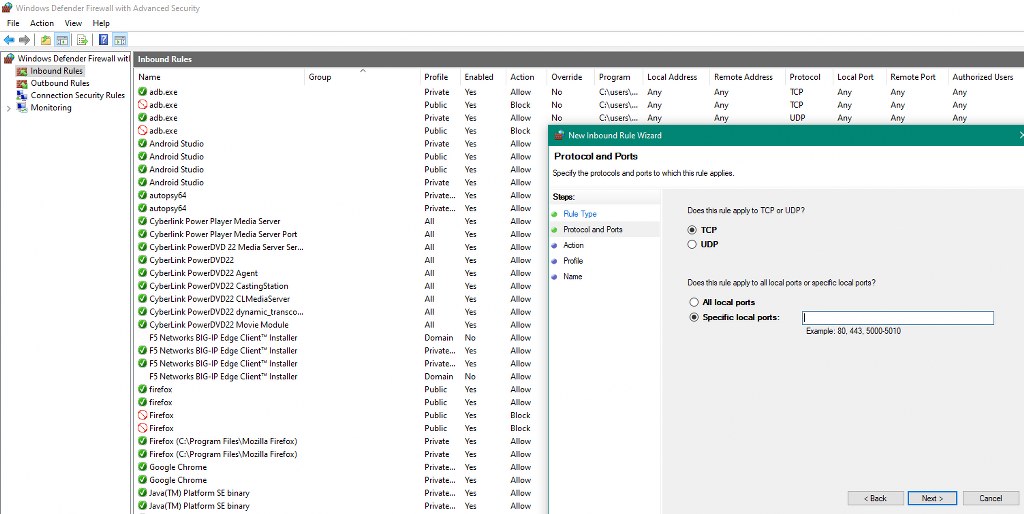Open Help via blue question mark icon
Image resolution: width=1024 pixels, height=514 pixels.
[103, 40]
